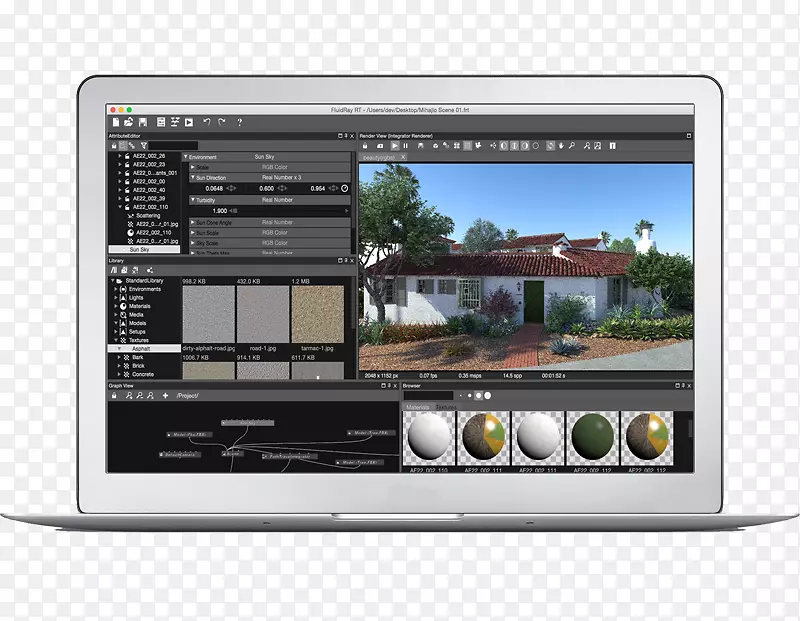Click the Render View camera icon

(x=380, y=146)
